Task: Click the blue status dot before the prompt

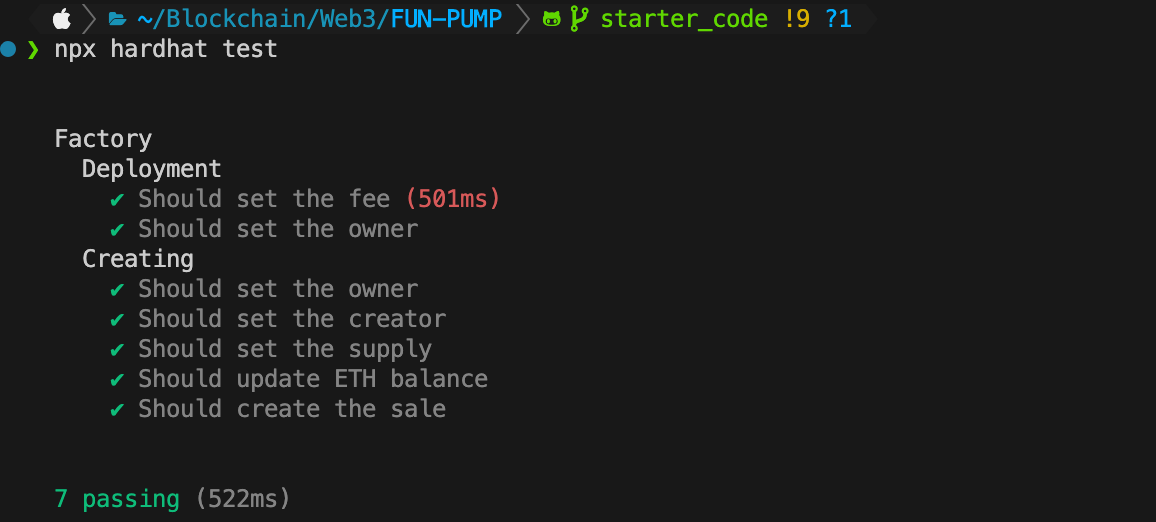Action: (8, 49)
